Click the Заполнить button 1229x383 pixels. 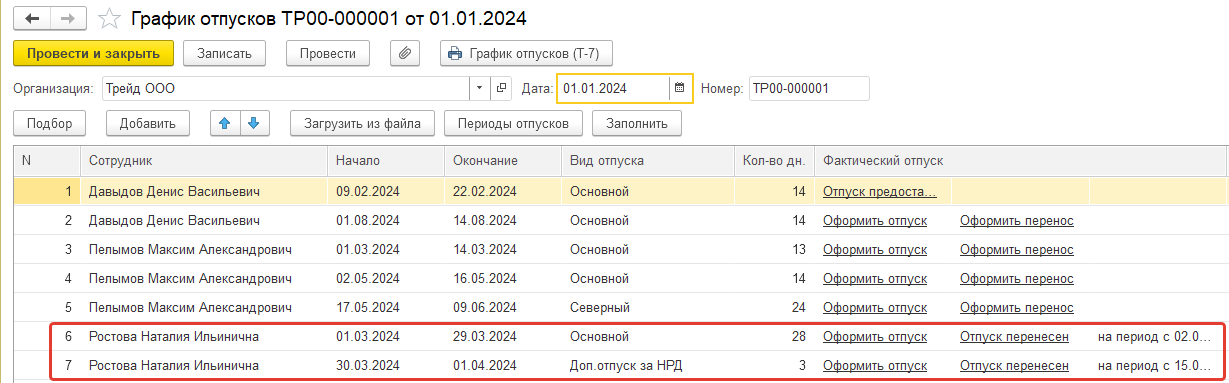[637, 123]
